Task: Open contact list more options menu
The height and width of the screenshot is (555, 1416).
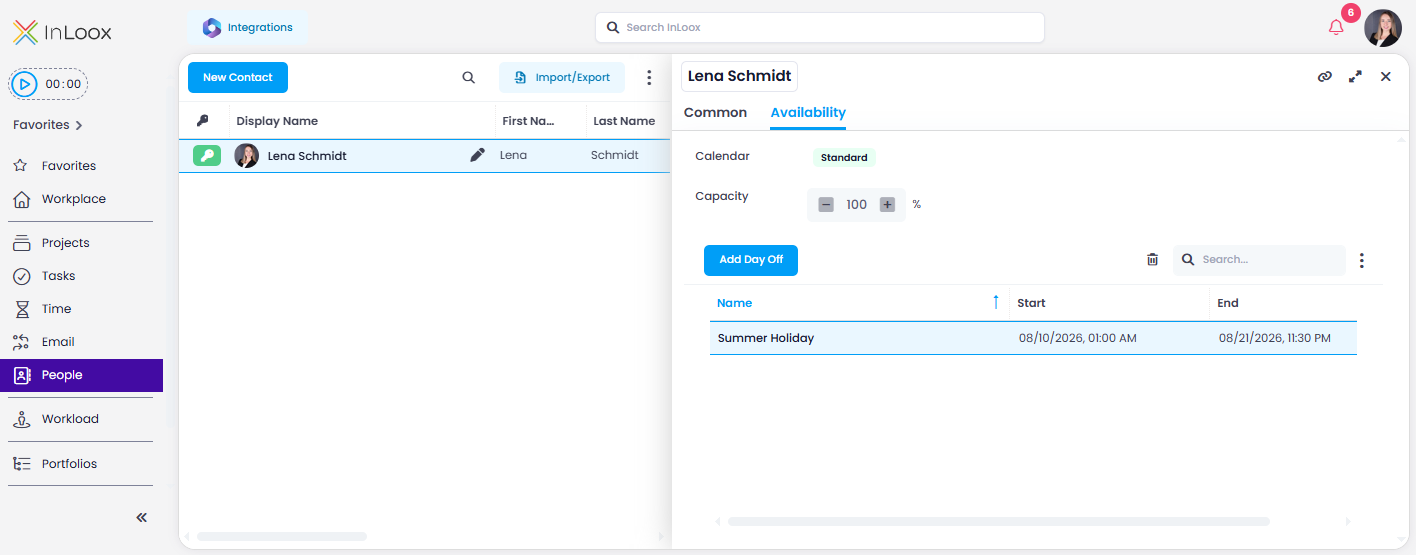Action: (649, 77)
